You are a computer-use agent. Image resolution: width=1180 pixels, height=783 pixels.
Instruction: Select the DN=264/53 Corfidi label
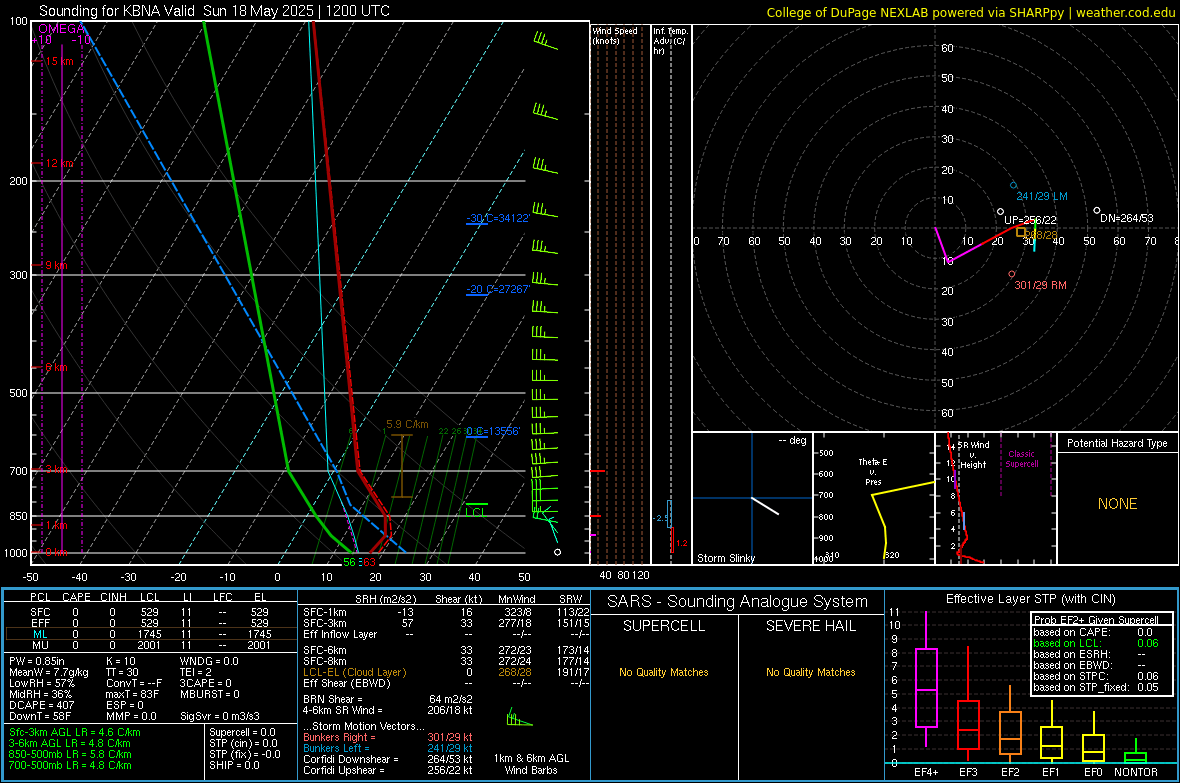click(x=1127, y=218)
